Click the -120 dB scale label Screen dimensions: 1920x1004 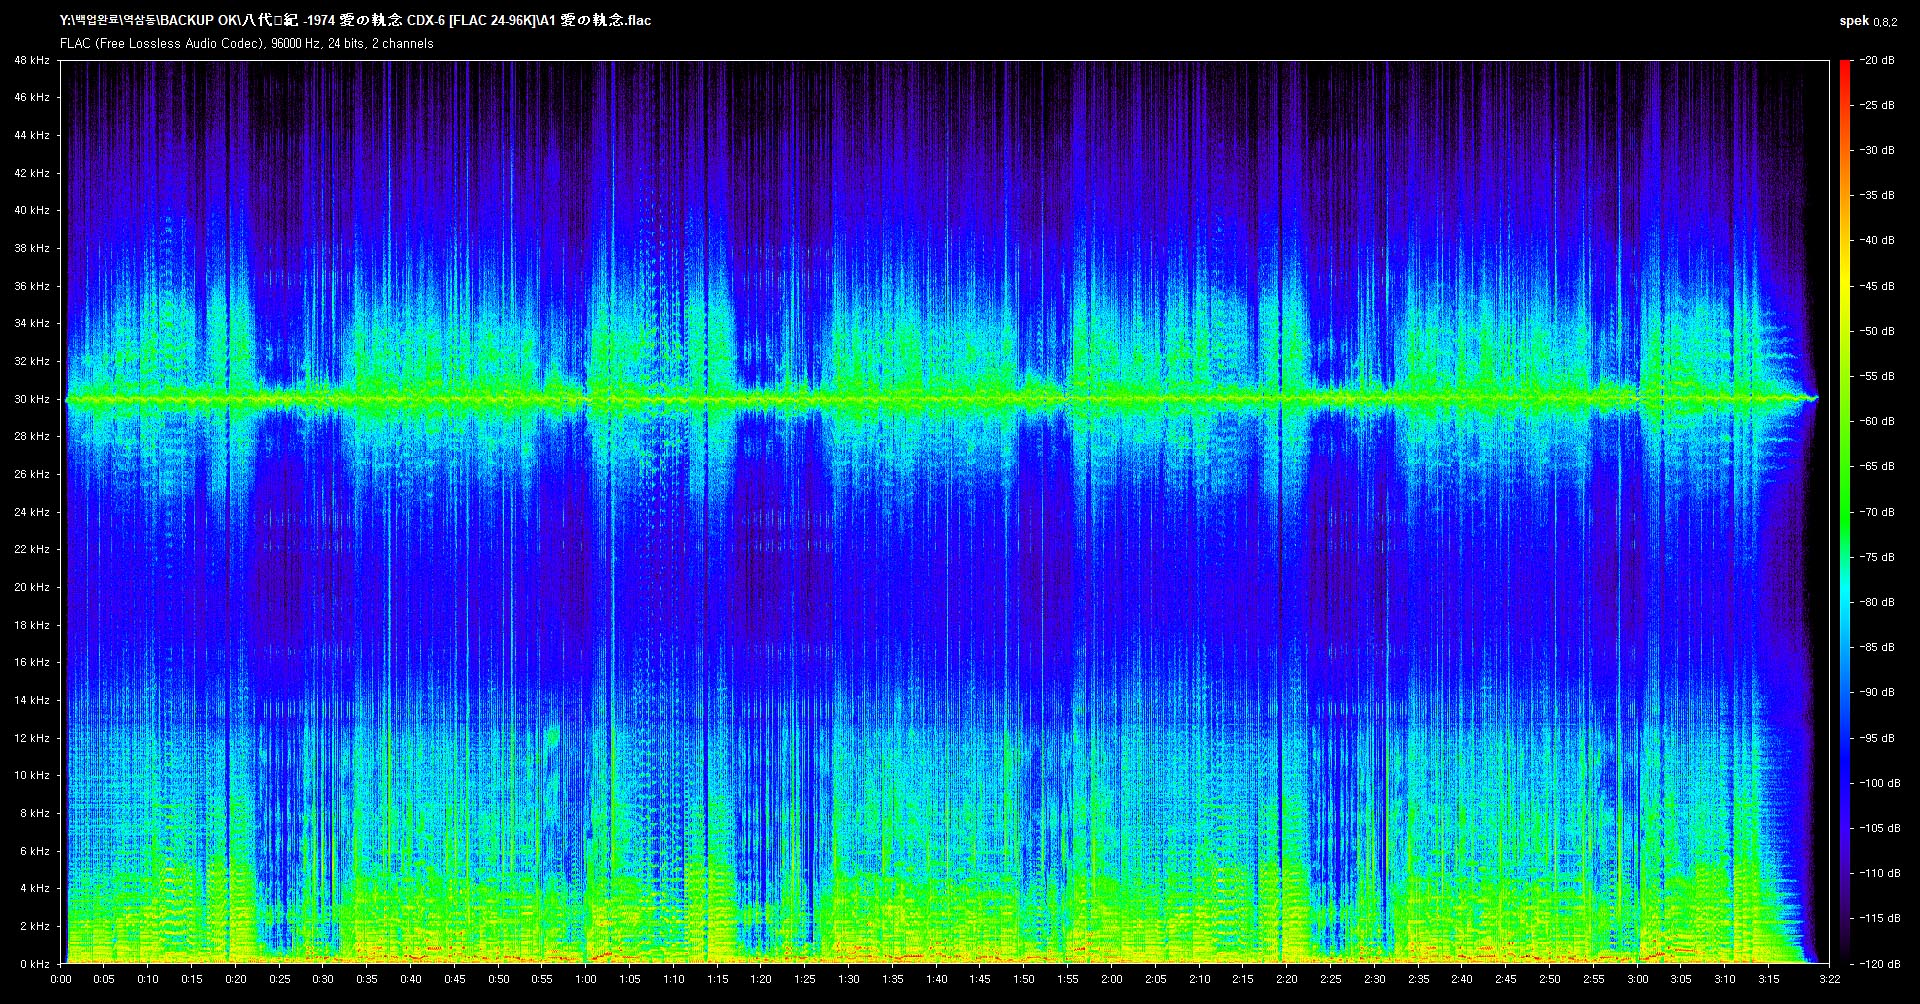[x=1879, y=964]
